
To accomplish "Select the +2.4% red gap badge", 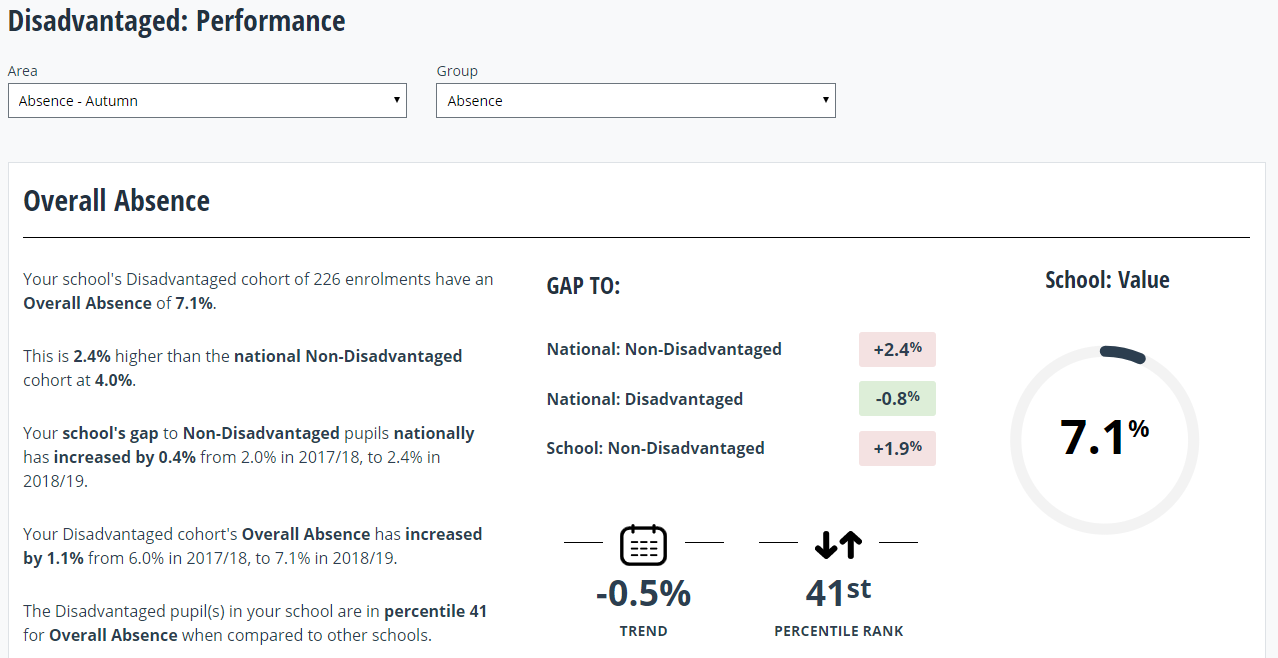I will click(897, 349).
